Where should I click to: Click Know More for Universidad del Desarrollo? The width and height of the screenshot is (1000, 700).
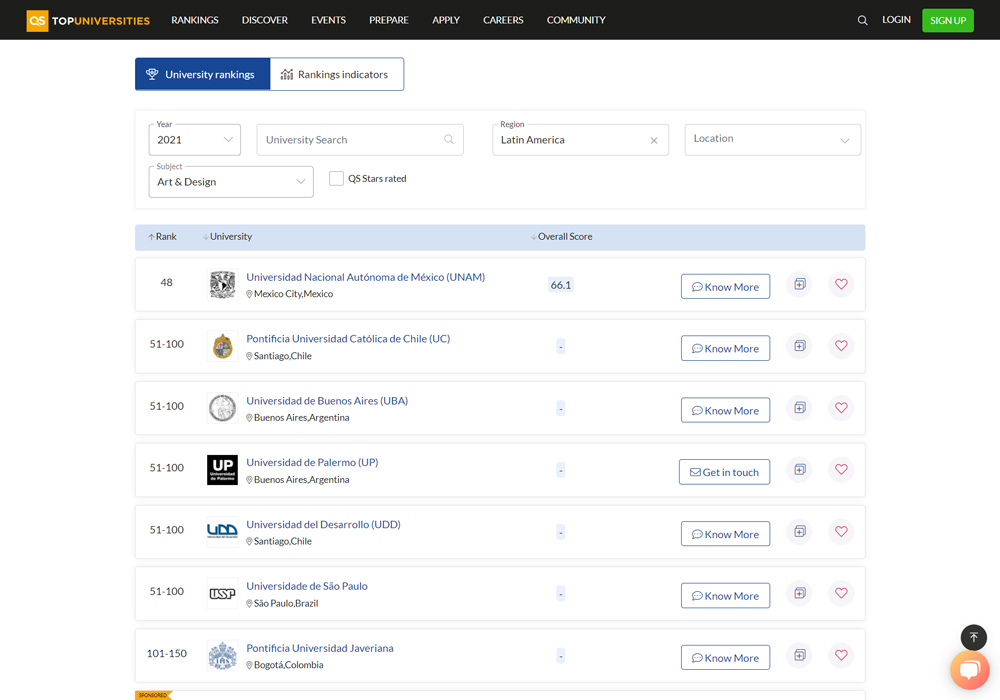pos(725,534)
